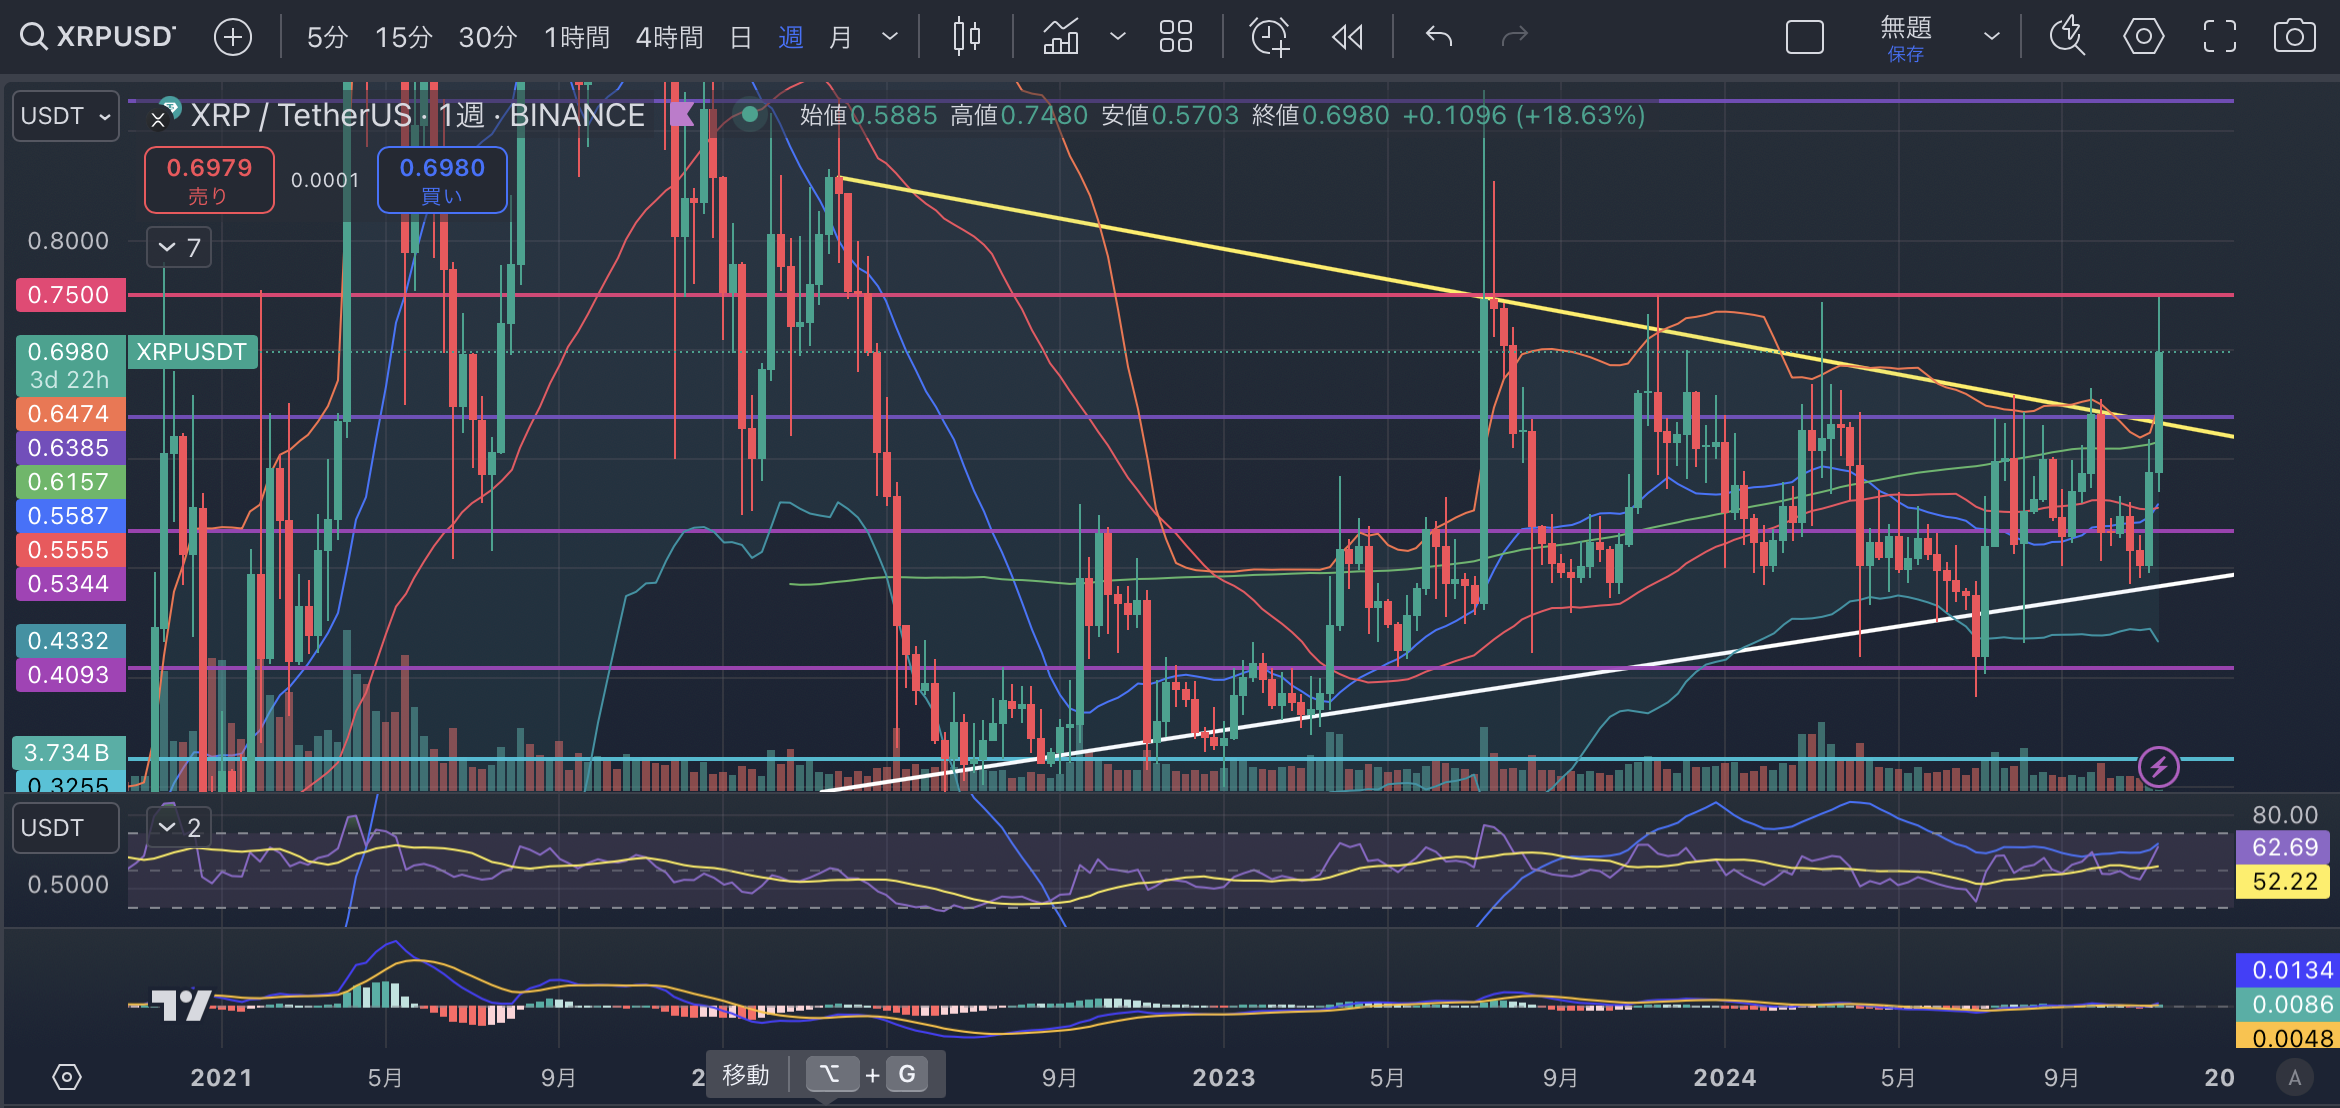Screen dimensions: 2340x1108
Task: Open the USDT currency selector in lower pane
Action: (x=66, y=828)
